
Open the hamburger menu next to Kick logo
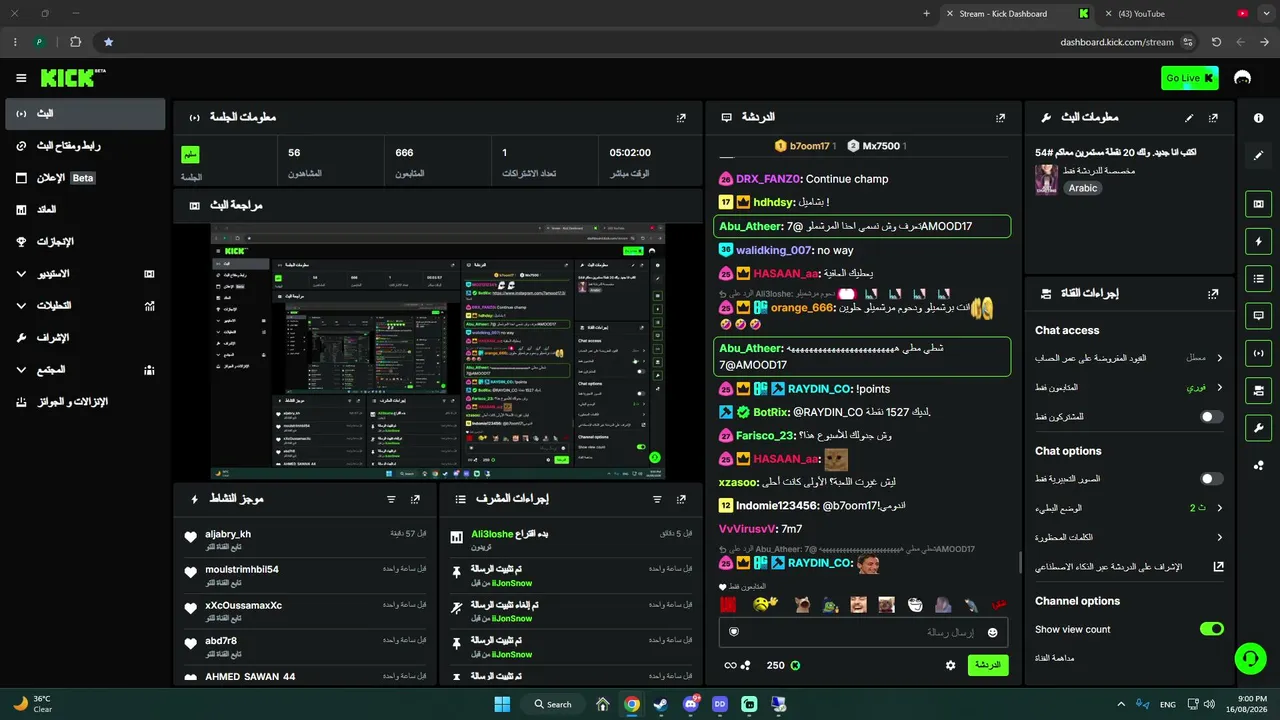21,78
